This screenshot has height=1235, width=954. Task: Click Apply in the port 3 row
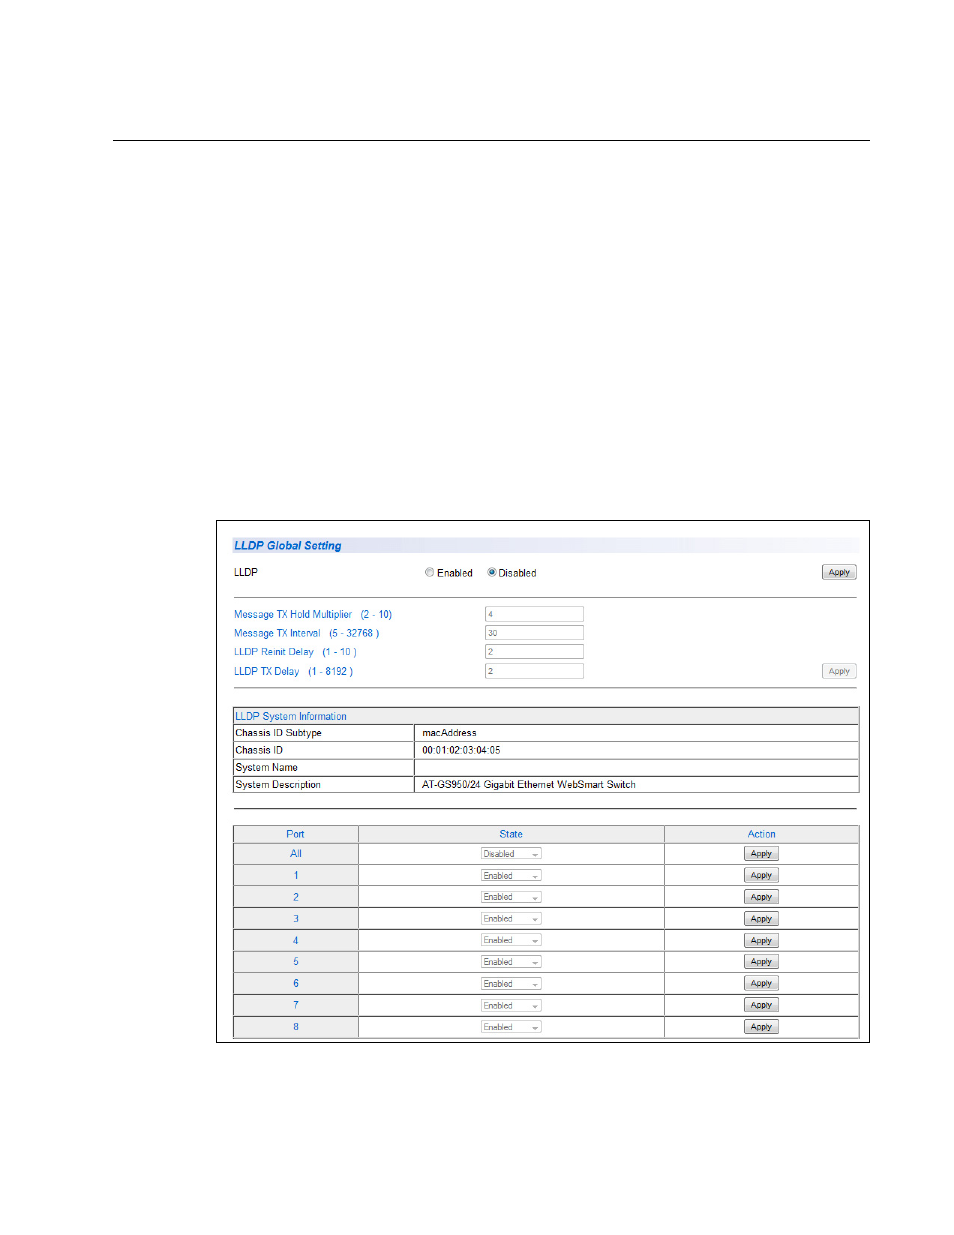pyautogui.click(x=761, y=919)
